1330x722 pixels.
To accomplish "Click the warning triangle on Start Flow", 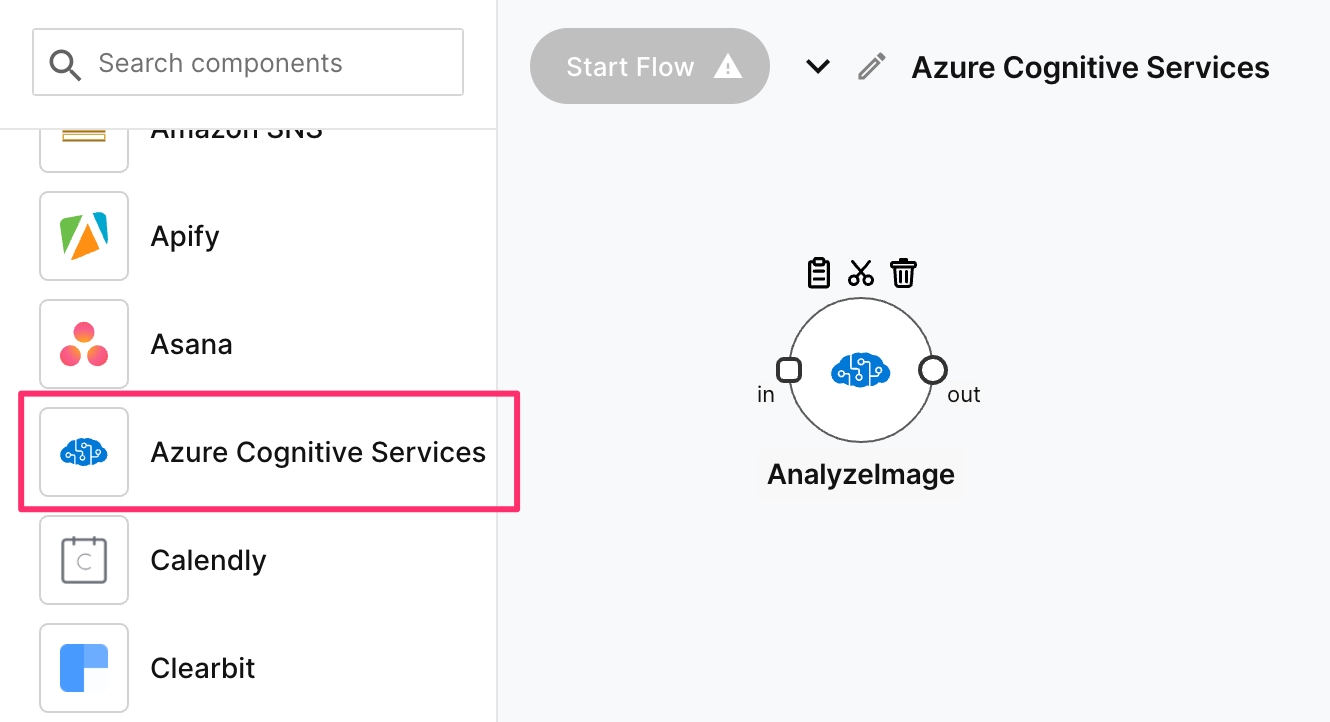I will tap(728, 67).
